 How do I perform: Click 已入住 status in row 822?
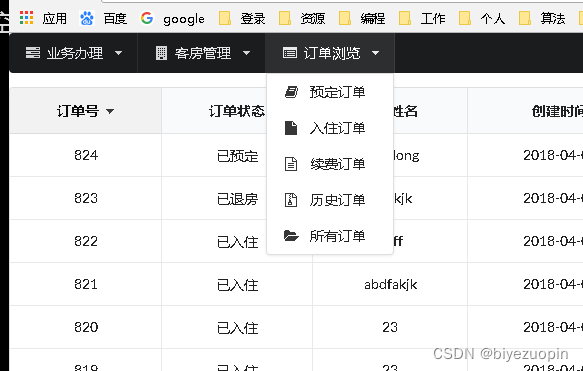[x=238, y=242]
